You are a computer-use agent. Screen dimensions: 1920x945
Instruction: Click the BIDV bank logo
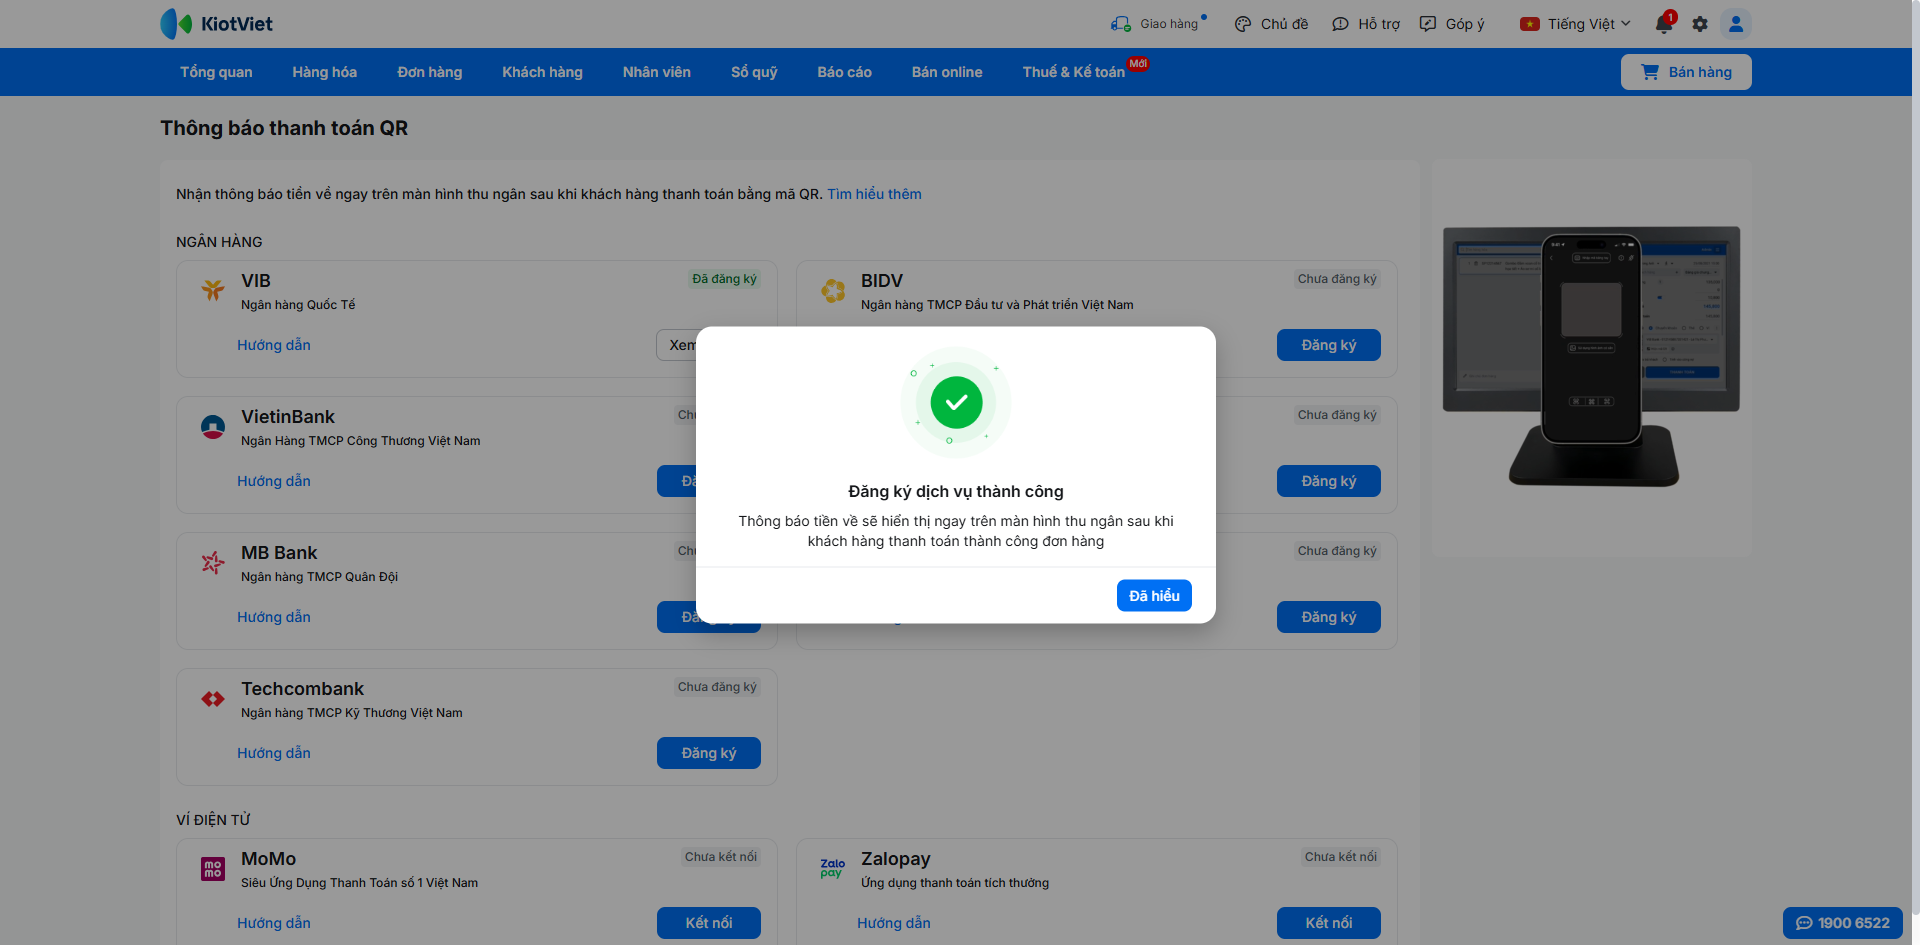click(x=833, y=290)
